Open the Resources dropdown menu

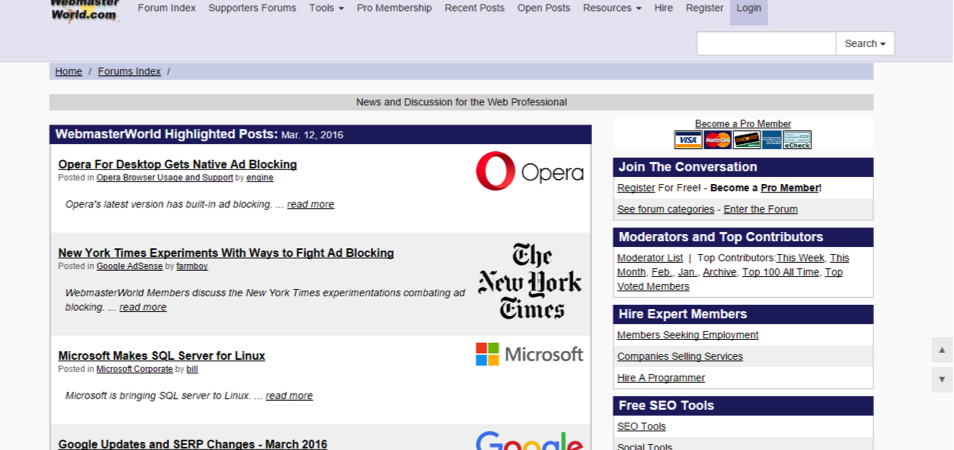point(612,8)
